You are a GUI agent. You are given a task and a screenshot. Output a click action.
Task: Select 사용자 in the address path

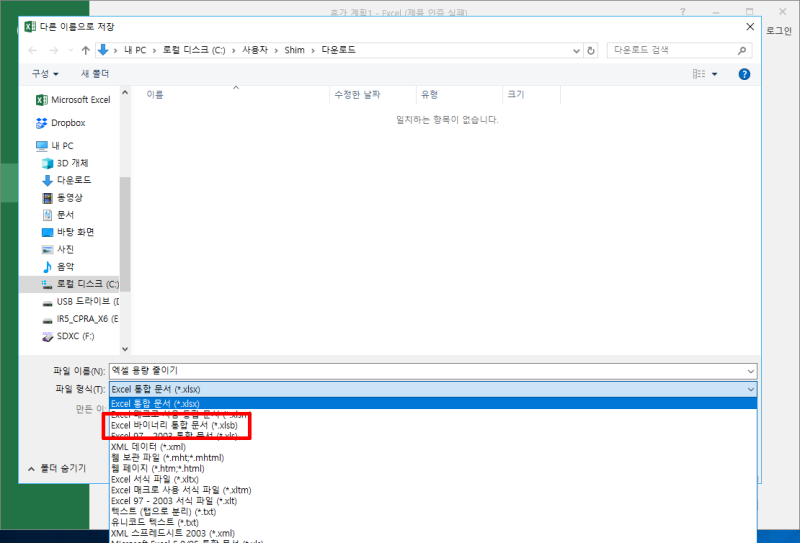click(x=255, y=50)
